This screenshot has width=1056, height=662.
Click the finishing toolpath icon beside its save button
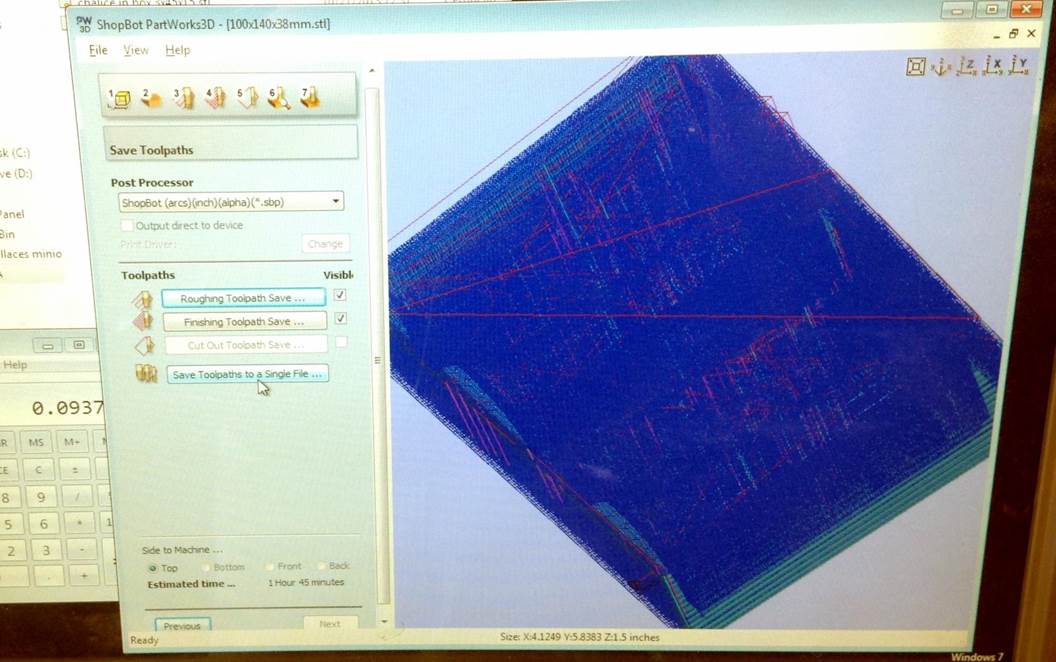click(x=143, y=321)
